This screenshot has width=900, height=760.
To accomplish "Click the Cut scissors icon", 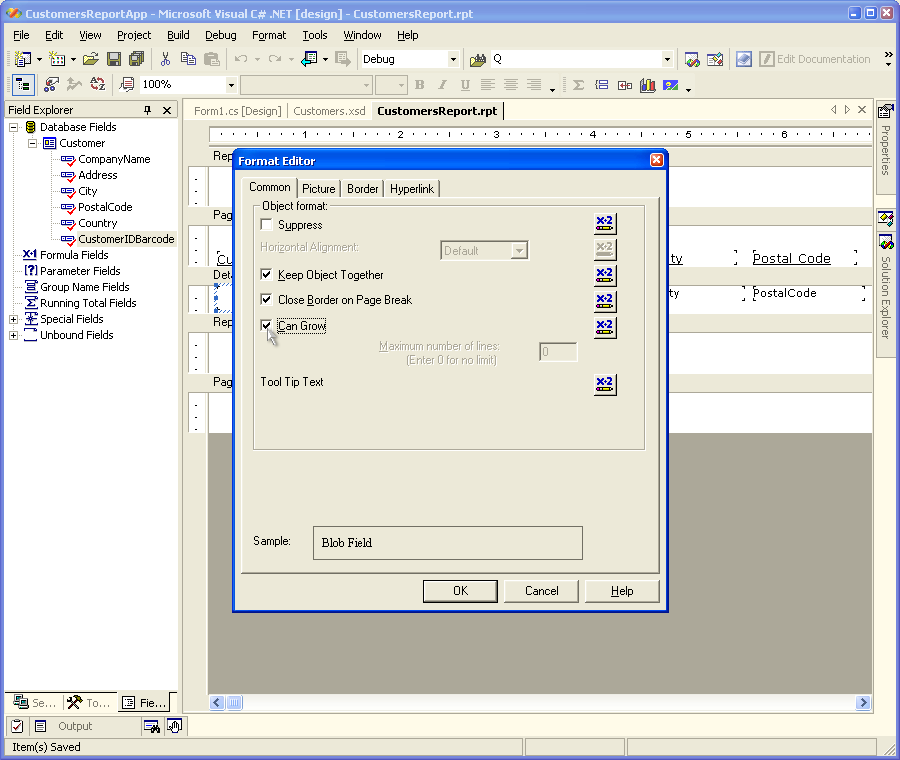I will click(166, 59).
